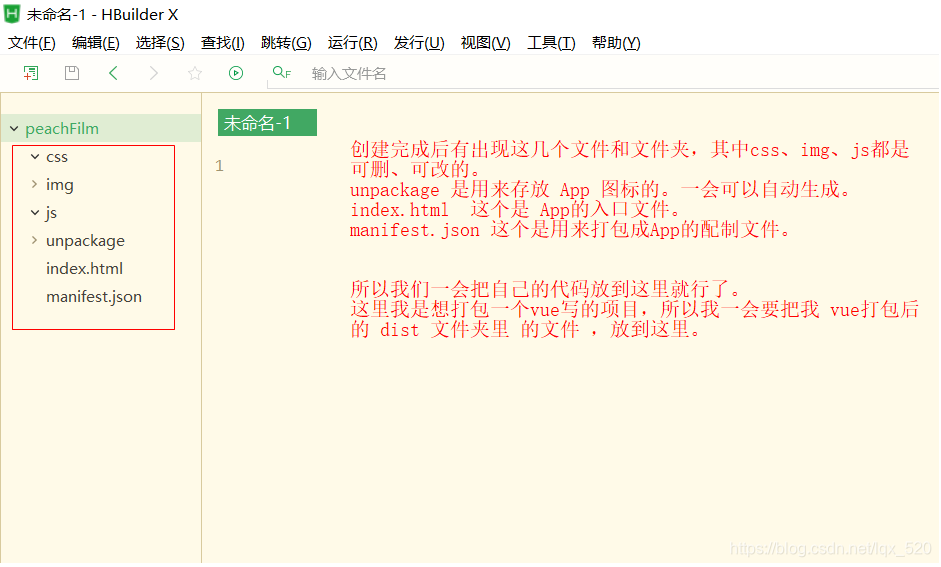Open the 运行(R) menu
Image resolution: width=941 pixels, height=567 pixels.
pyautogui.click(x=352, y=43)
